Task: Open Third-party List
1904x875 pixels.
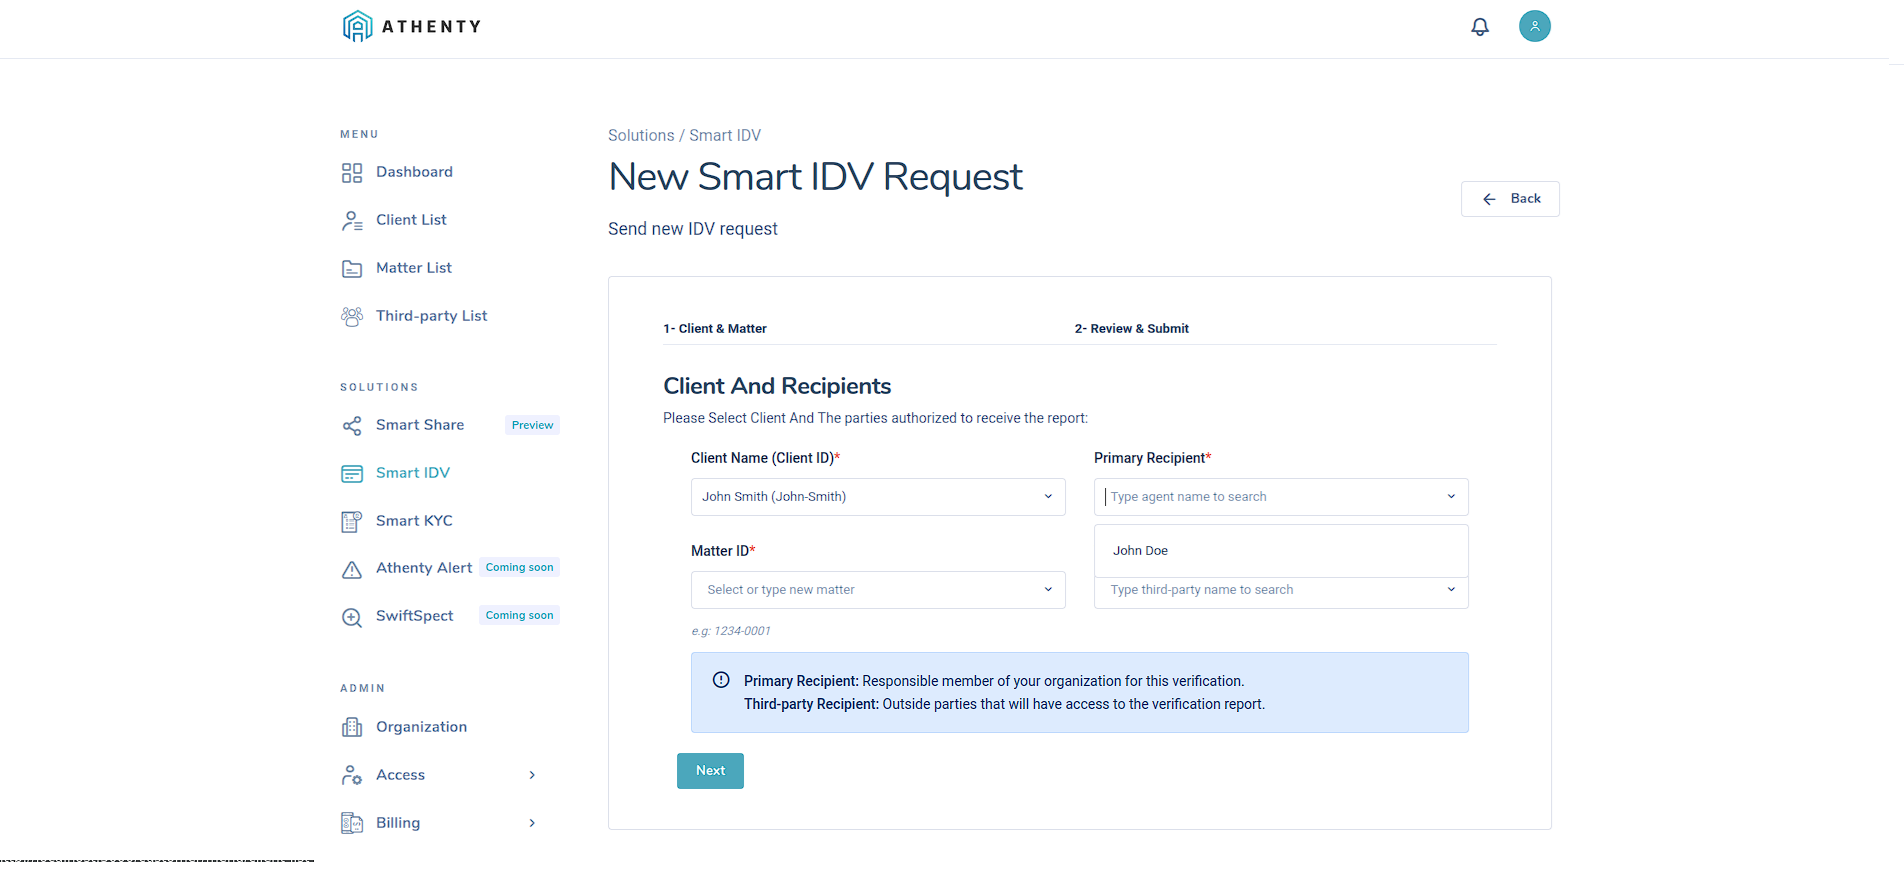Action: [431, 316]
